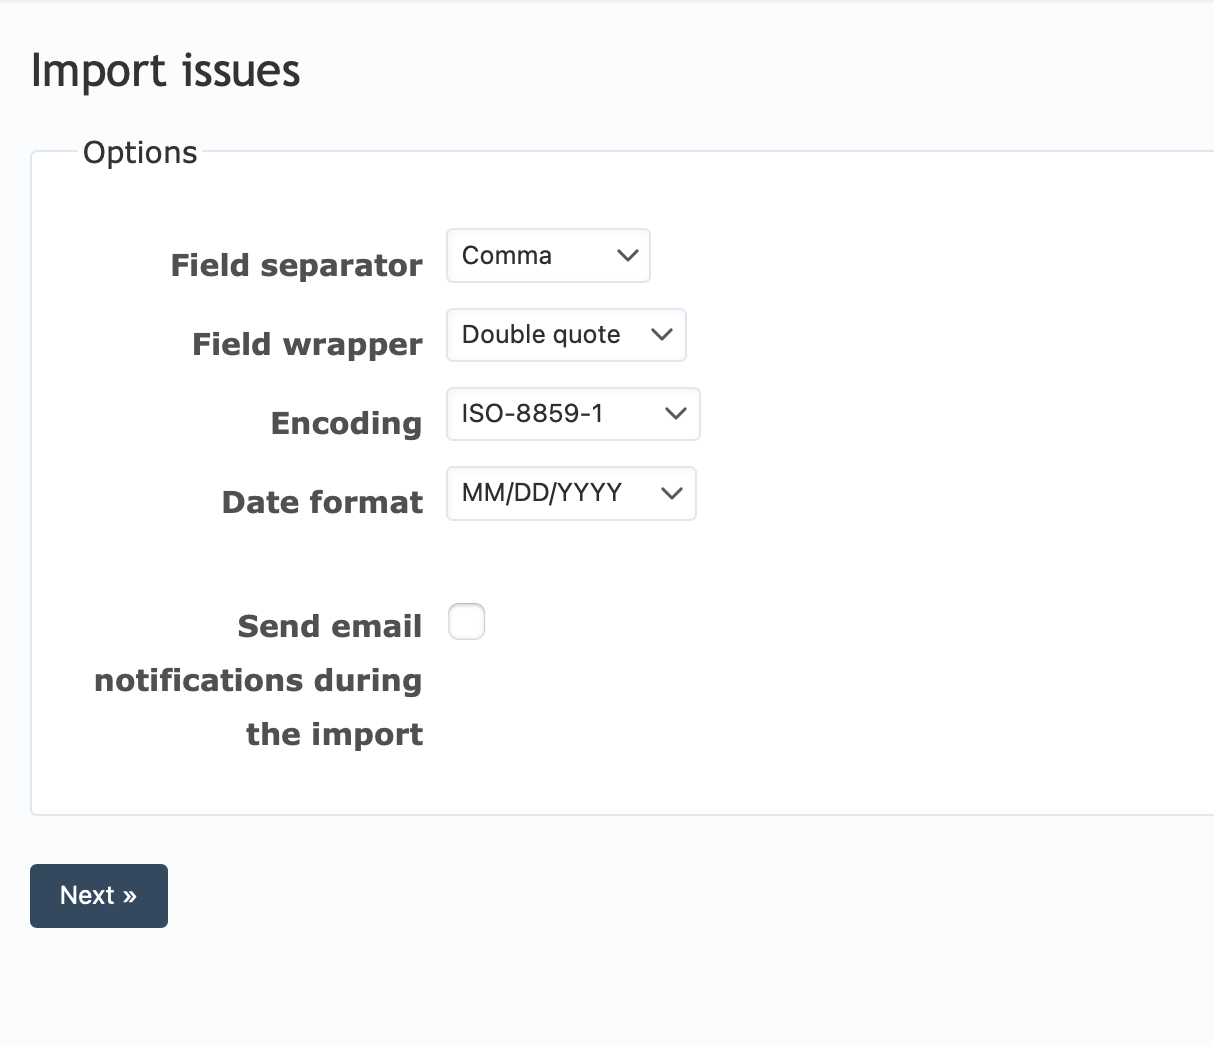Click the Options fieldset legend
The height and width of the screenshot is (1046, 1214).
point(139,152)
